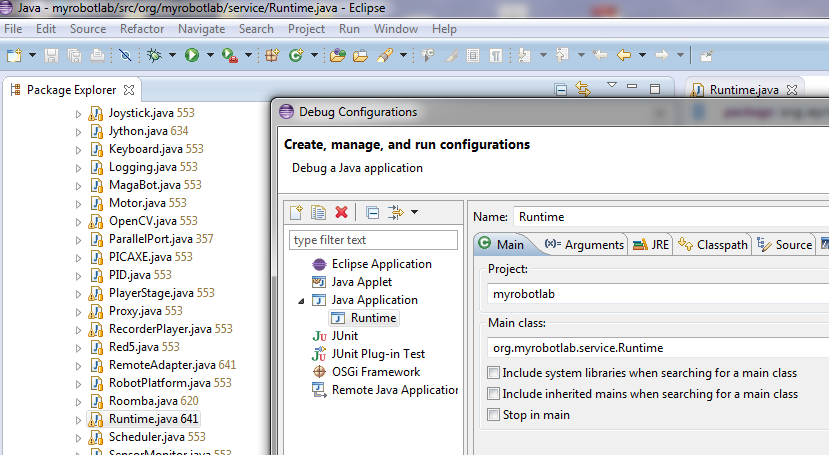This screenshot has width=829, height=455.
Task: Toggle Link with Editor in Package Explorer
Action: (x=583, y=89)
